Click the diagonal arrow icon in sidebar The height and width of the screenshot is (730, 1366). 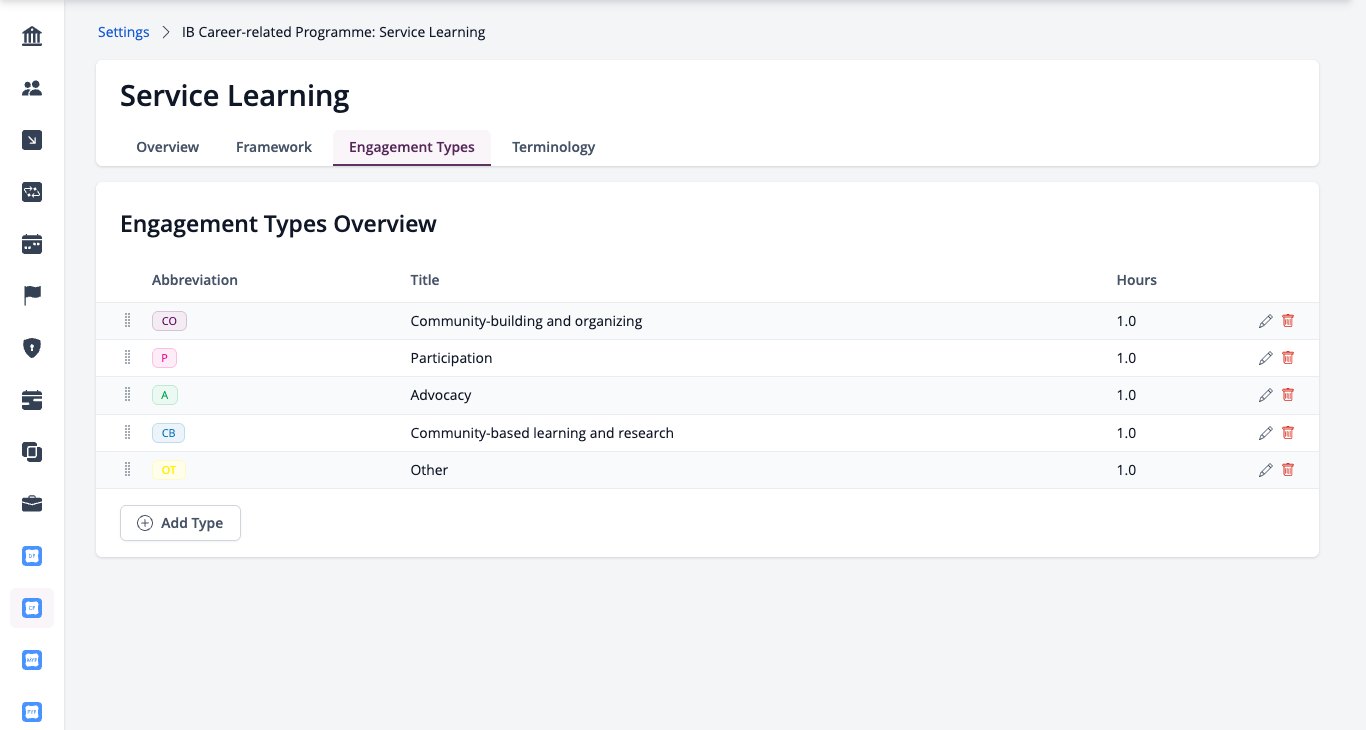tap(32, 141)
